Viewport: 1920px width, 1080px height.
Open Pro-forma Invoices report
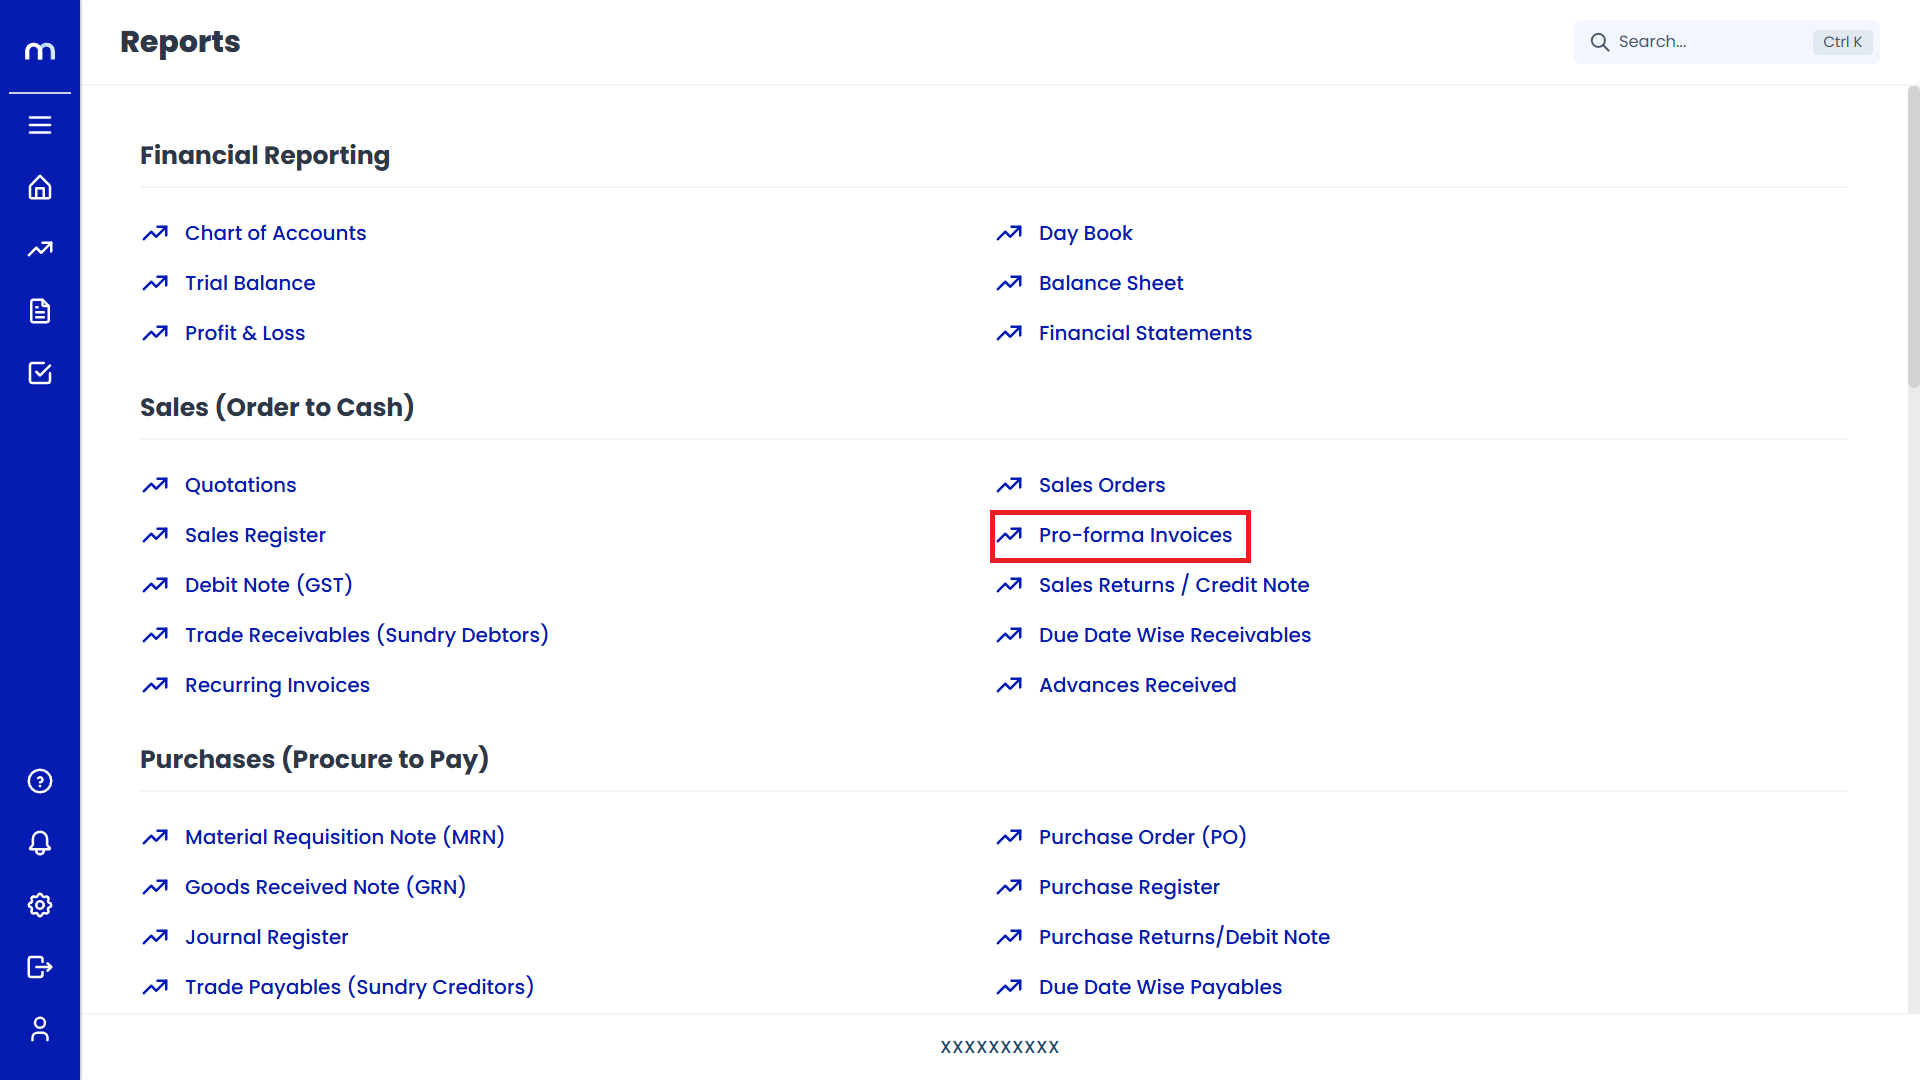click(x=1135, y=535)
